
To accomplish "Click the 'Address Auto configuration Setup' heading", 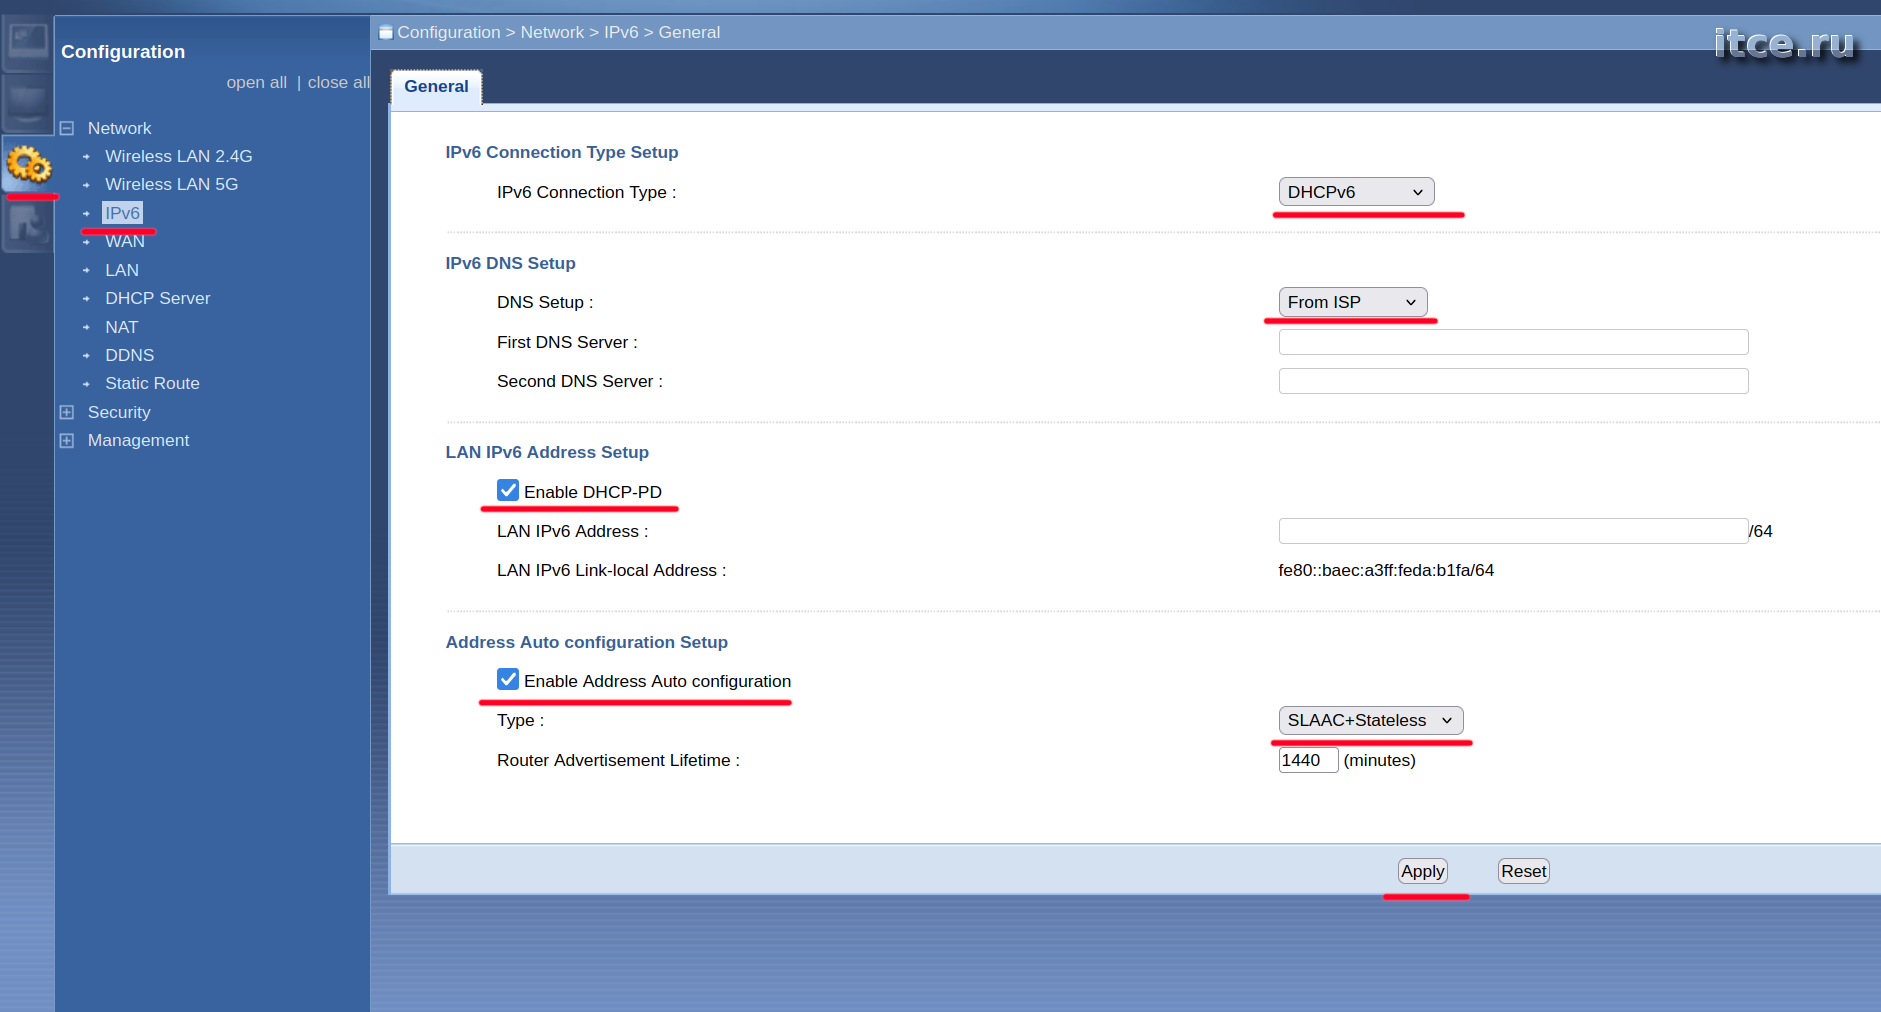I will [x=587, y=642].
